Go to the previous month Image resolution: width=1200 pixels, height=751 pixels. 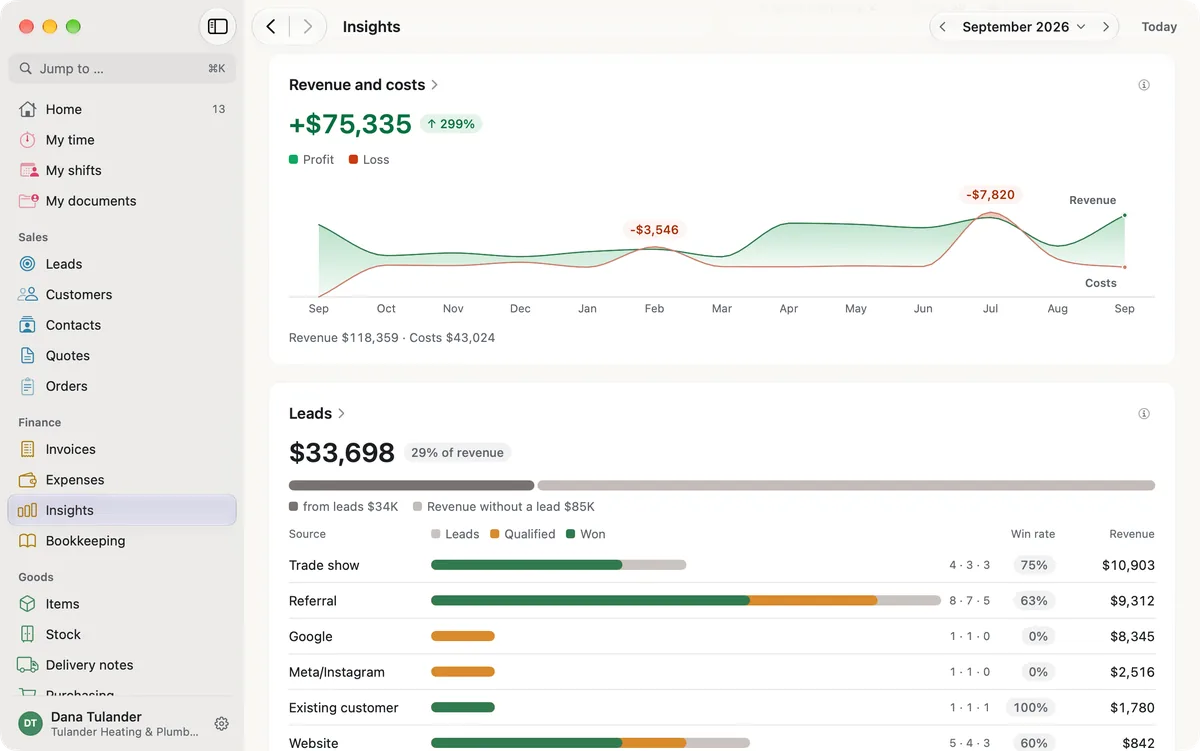[x=942, y=27]
